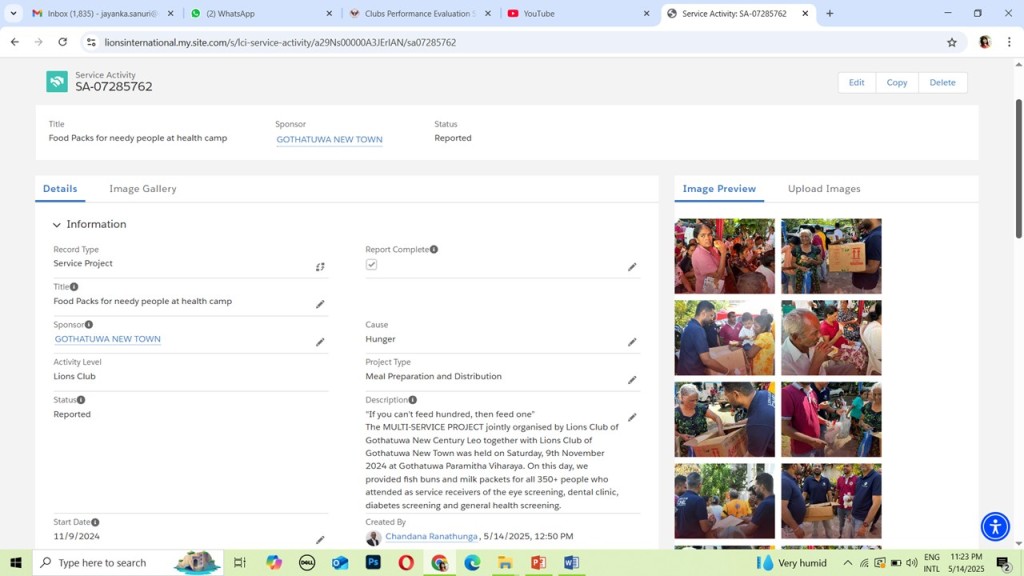Edit the Report Complete field pencil

[632, 266]
